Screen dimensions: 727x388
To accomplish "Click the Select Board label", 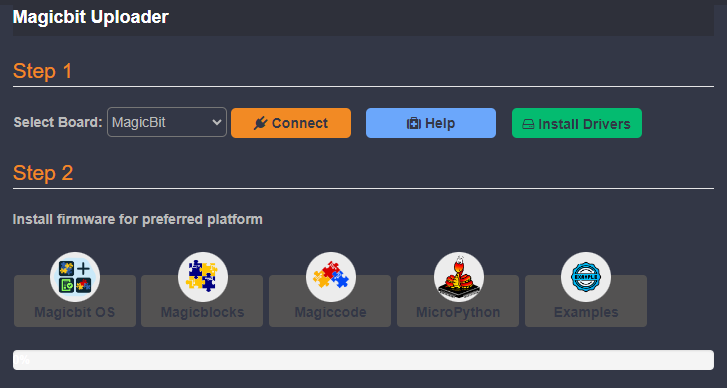I will (x=58, y=122).
